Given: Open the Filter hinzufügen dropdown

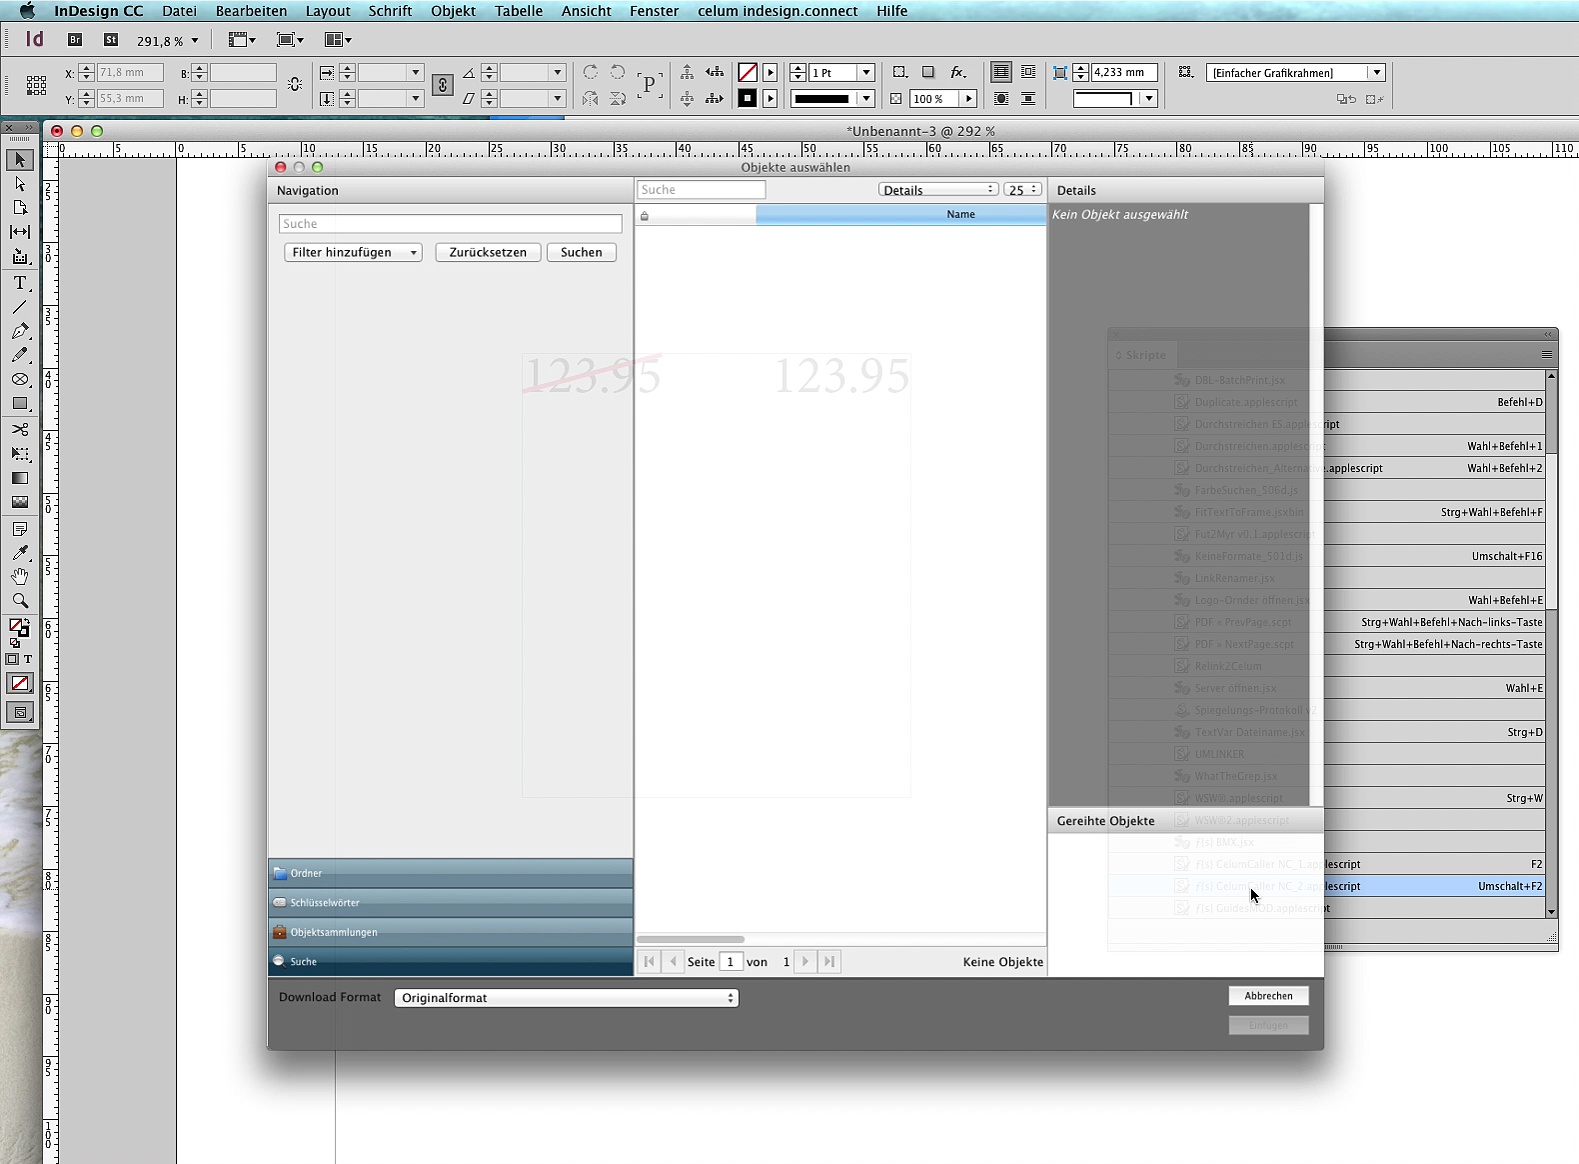Looking at the screenshot, I should coord(353,252).
